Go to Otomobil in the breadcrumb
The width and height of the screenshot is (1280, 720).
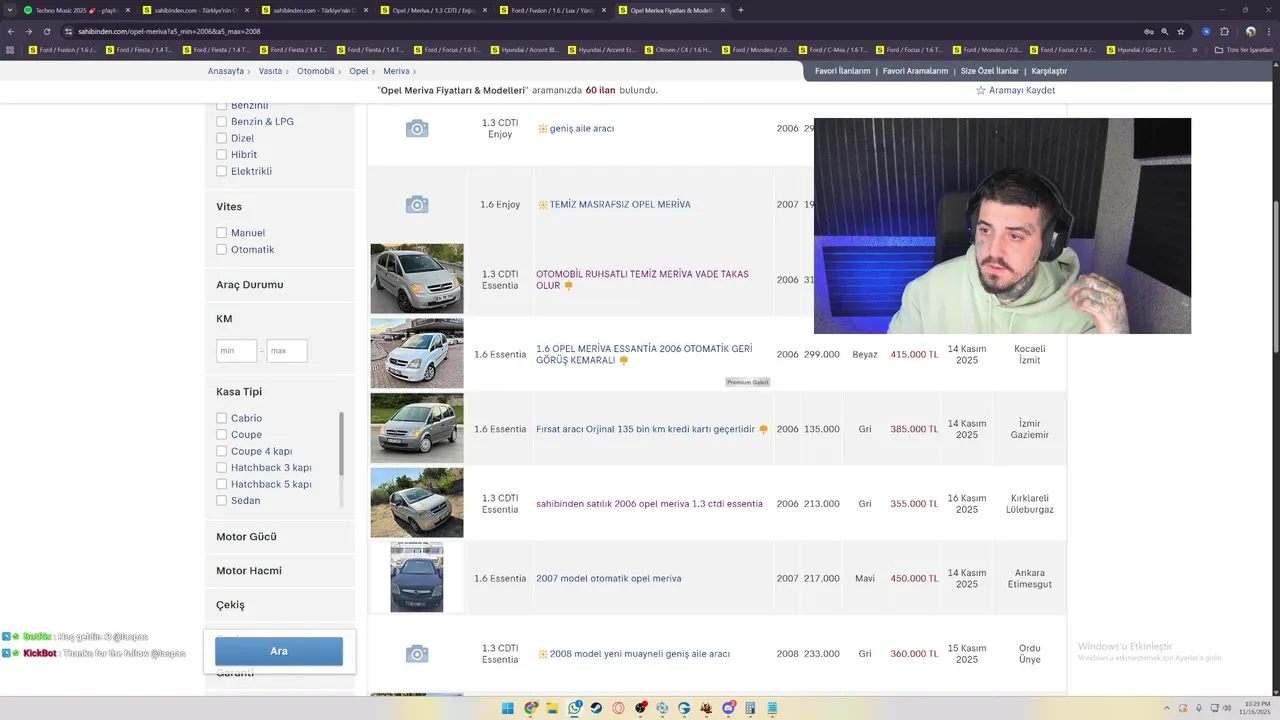[x=316, y=71]
